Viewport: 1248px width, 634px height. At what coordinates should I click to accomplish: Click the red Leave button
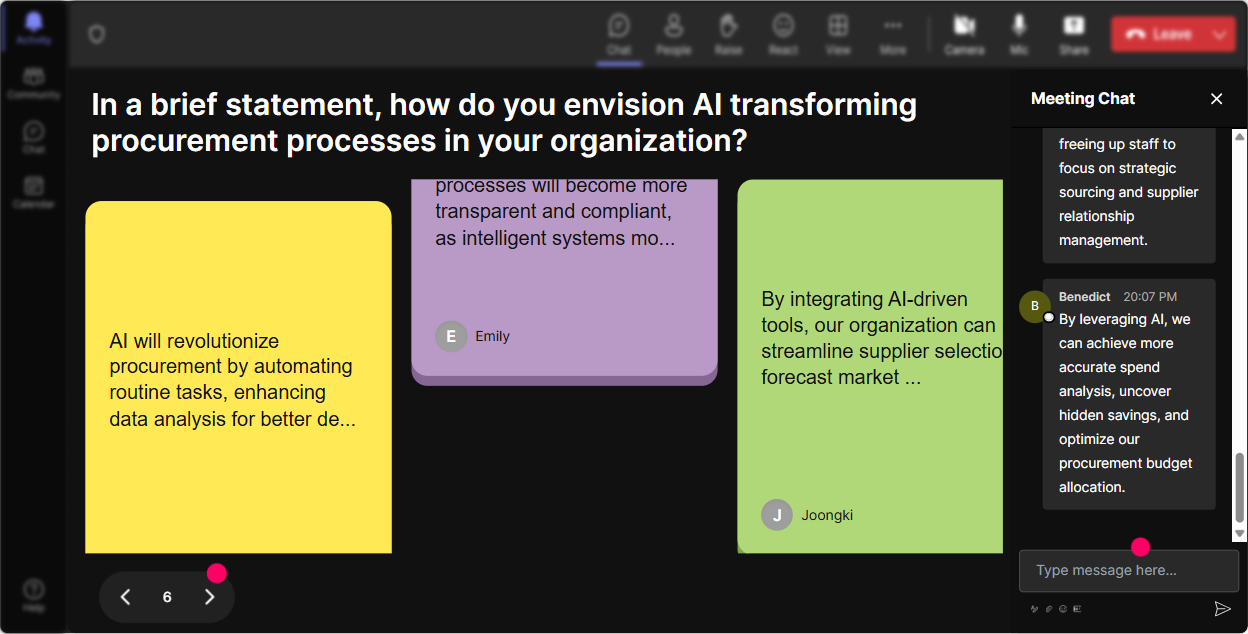(x=1158, y=34)
